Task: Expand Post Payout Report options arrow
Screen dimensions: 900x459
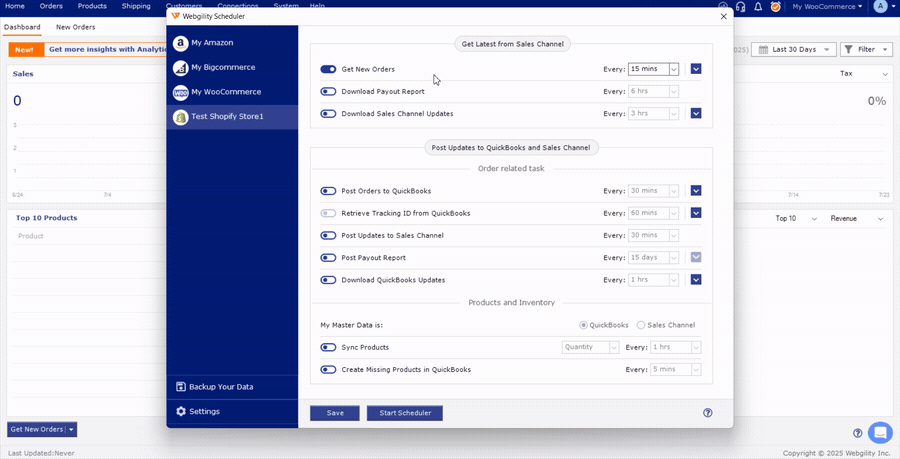Action: 696,258
